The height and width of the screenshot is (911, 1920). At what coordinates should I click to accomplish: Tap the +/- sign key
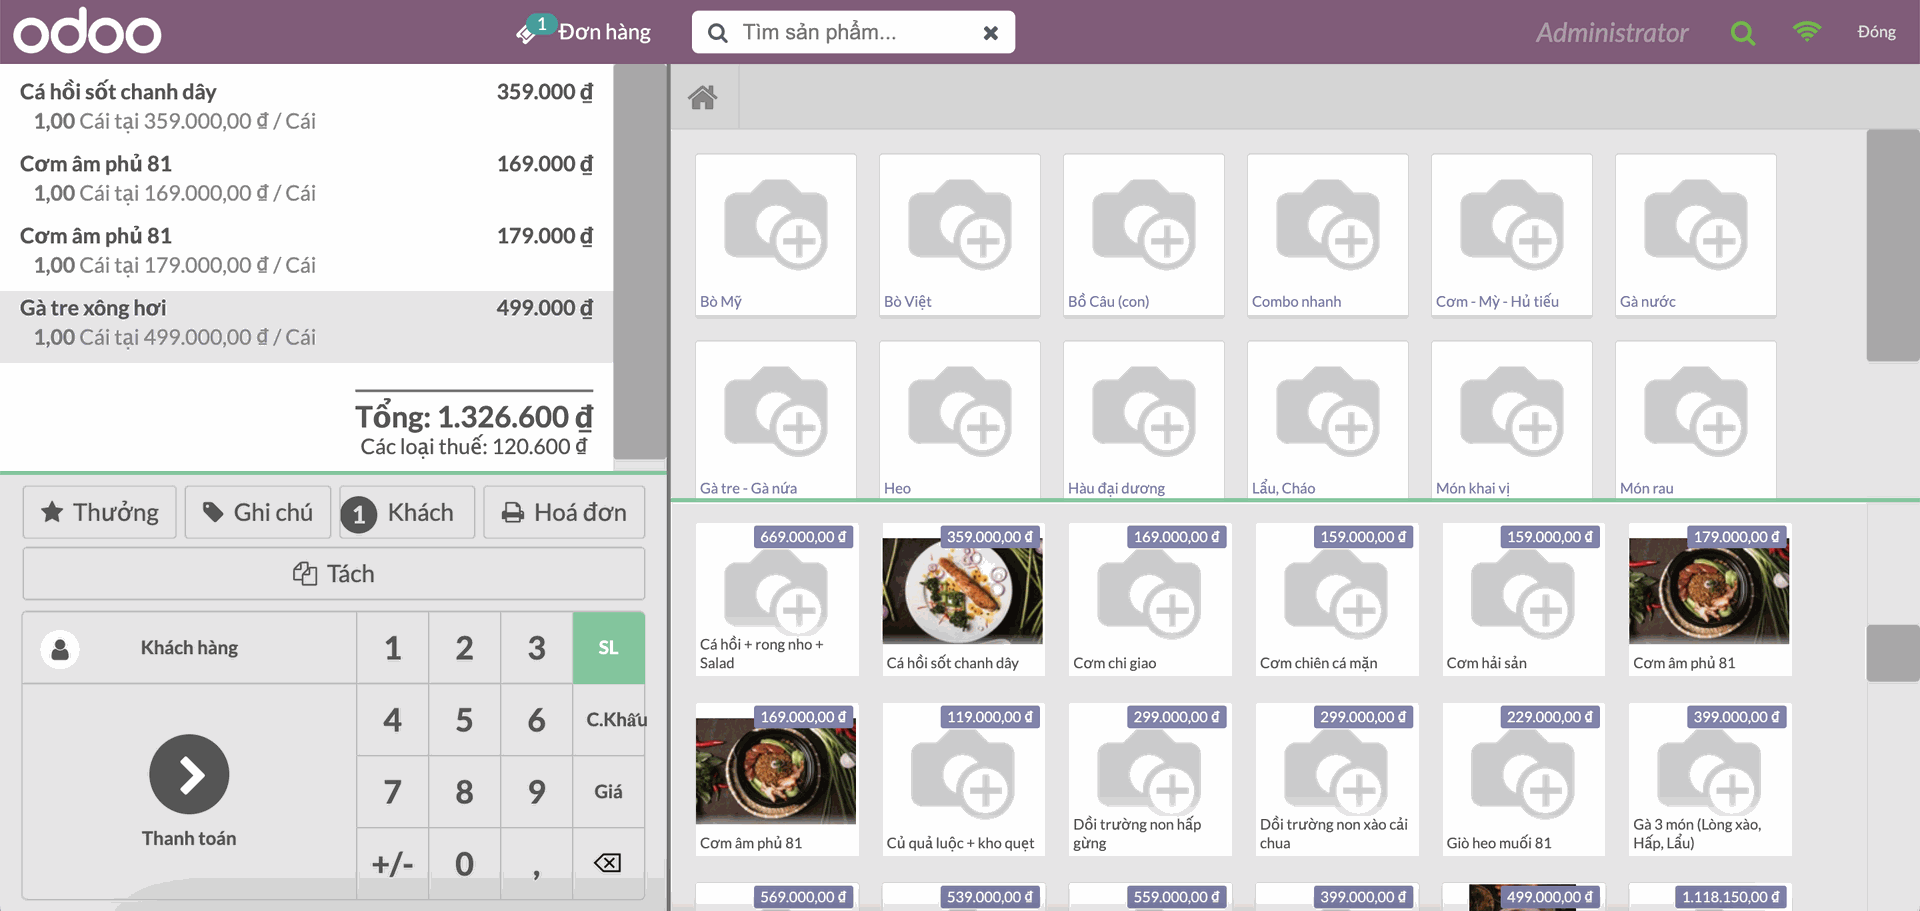point(393,863)
